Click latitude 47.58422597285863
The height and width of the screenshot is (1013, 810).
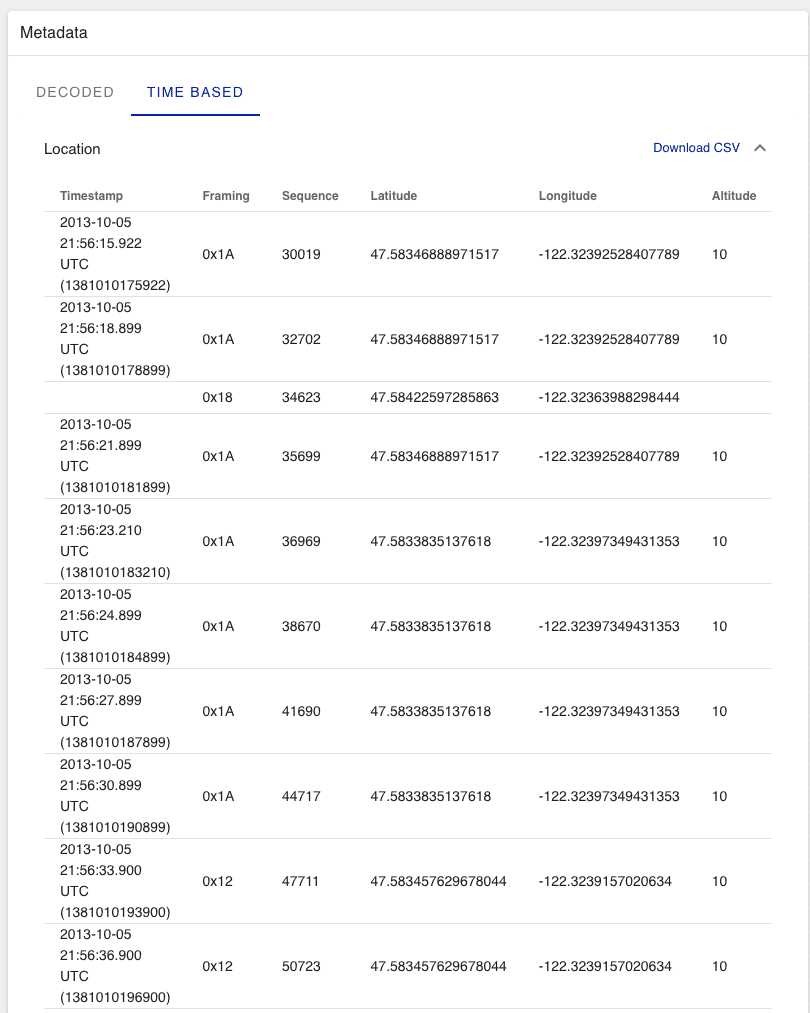435,397
